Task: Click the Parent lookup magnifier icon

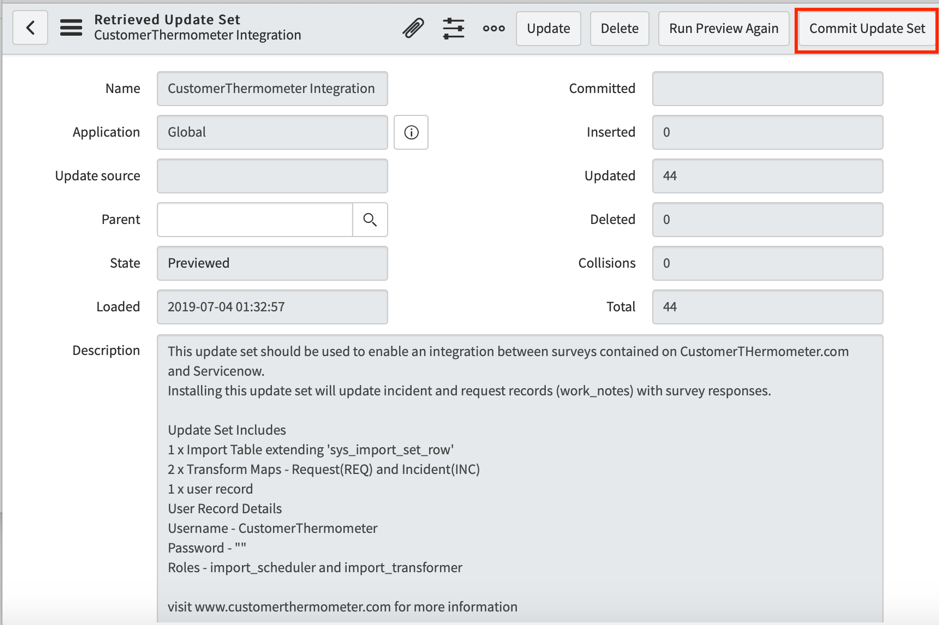Action: point(370,220)
